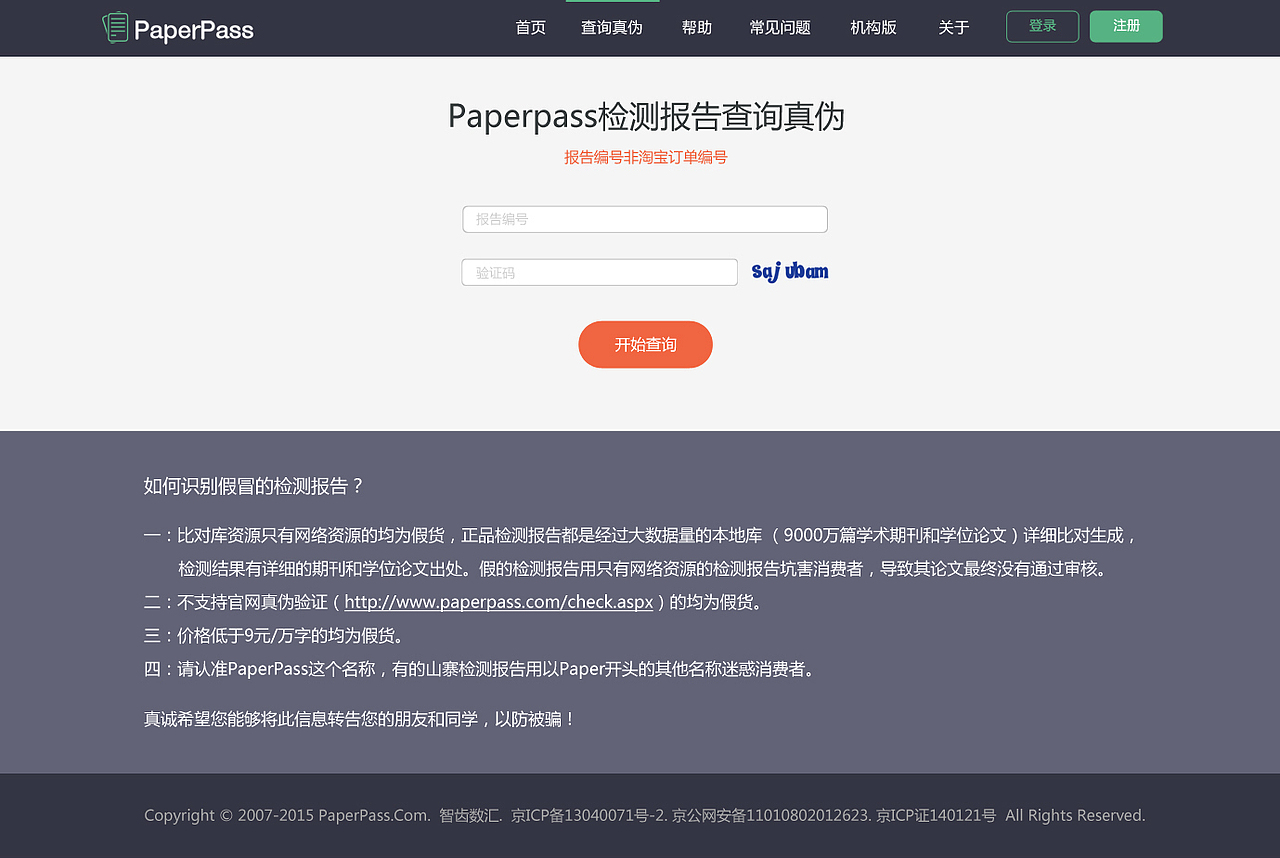Open the 机构版 section
Image resolution: width=1280 pixels, height=858 pixels.
872,27
